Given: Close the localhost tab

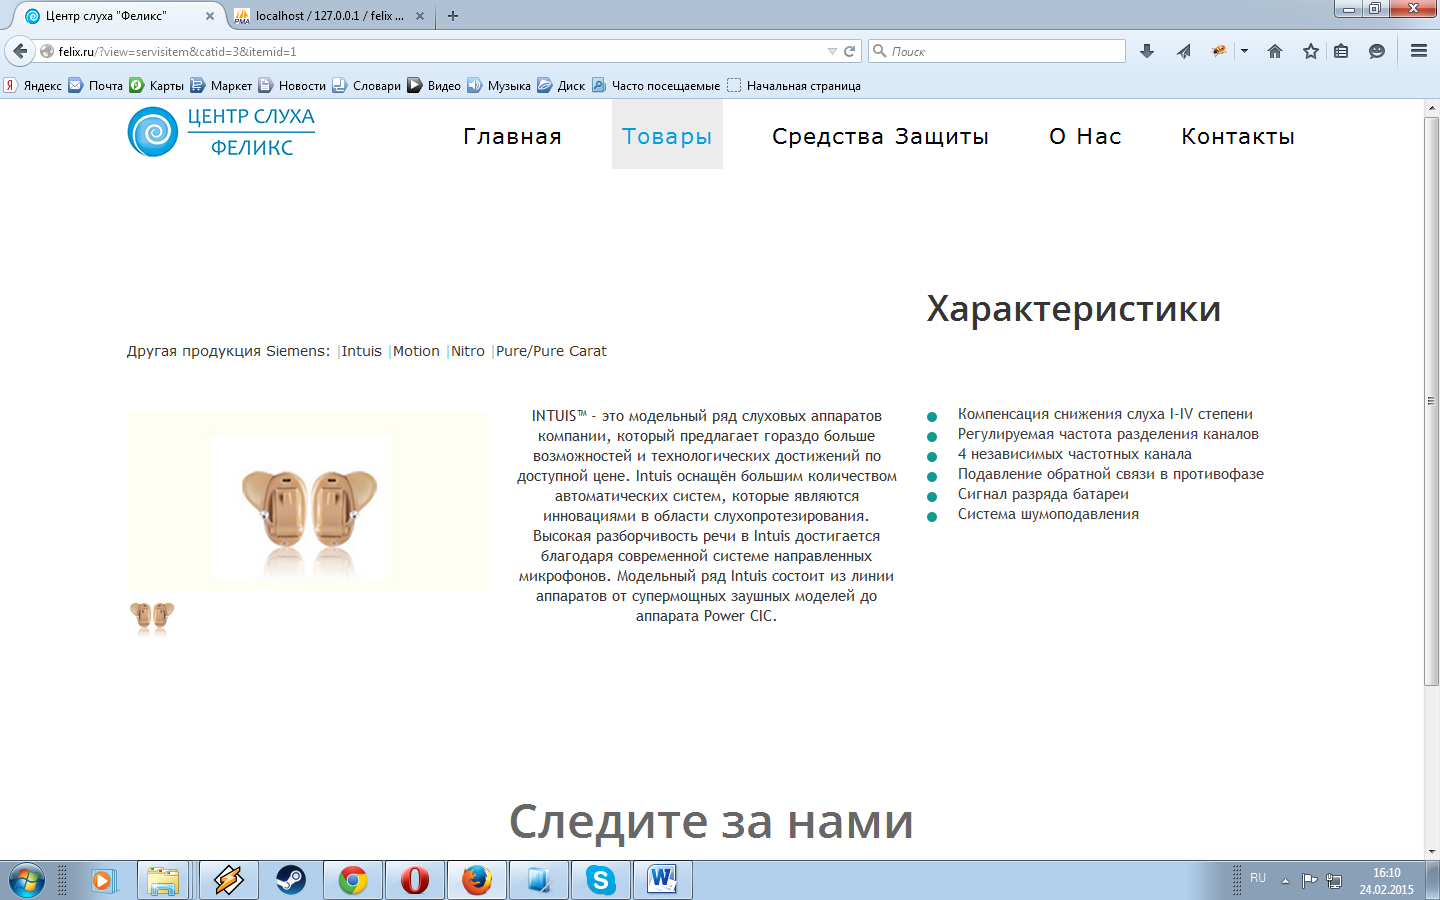Looking at the screenshot, I should (x=420, y=16).
